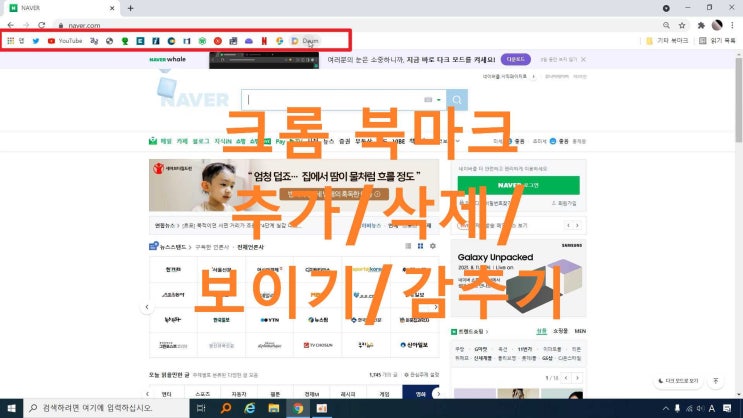Show previous newsstand page arrow
The height and width of the screenshot is (418, 743).
147,307
